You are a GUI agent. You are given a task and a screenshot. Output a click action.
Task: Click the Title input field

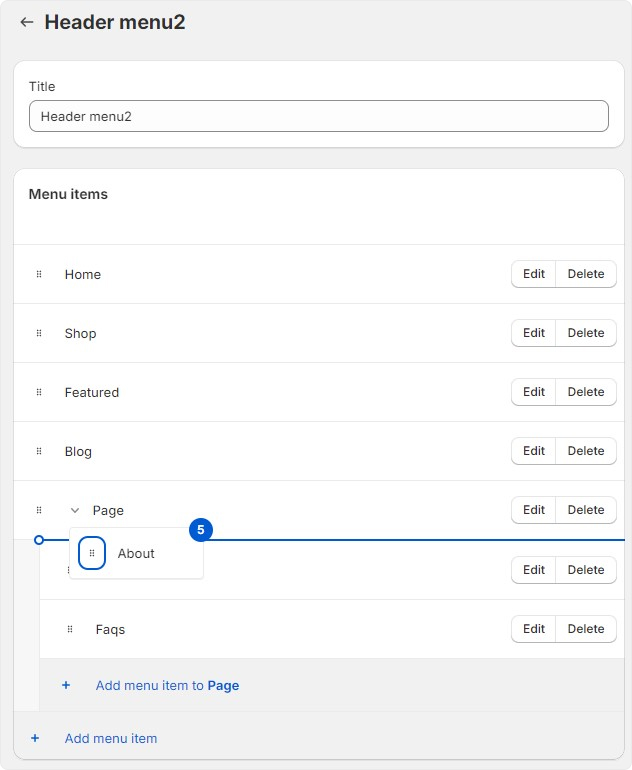click(318, 116)
